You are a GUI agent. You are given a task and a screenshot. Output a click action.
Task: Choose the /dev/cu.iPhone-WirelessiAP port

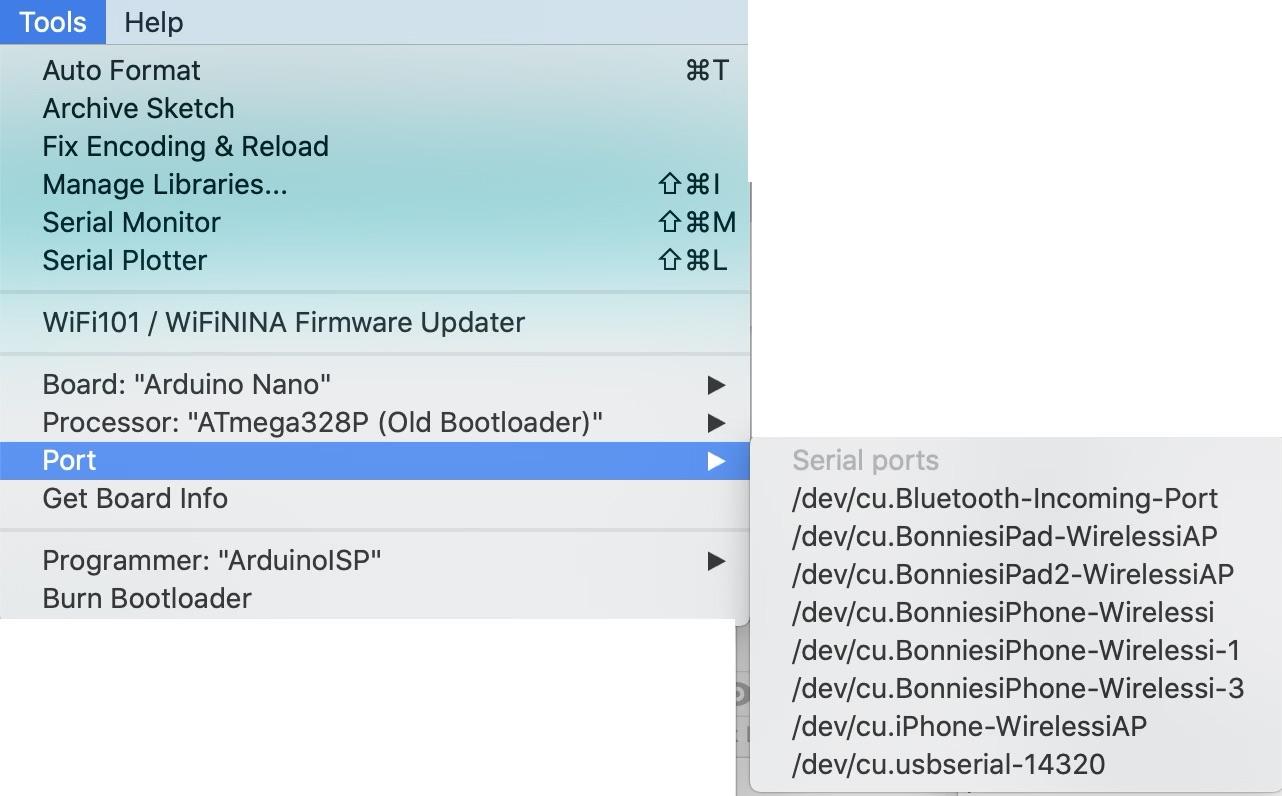968,726
